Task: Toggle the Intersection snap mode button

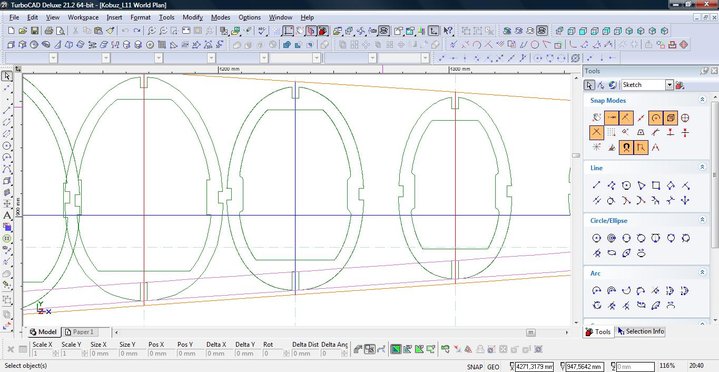Action: tap(597, 133)
